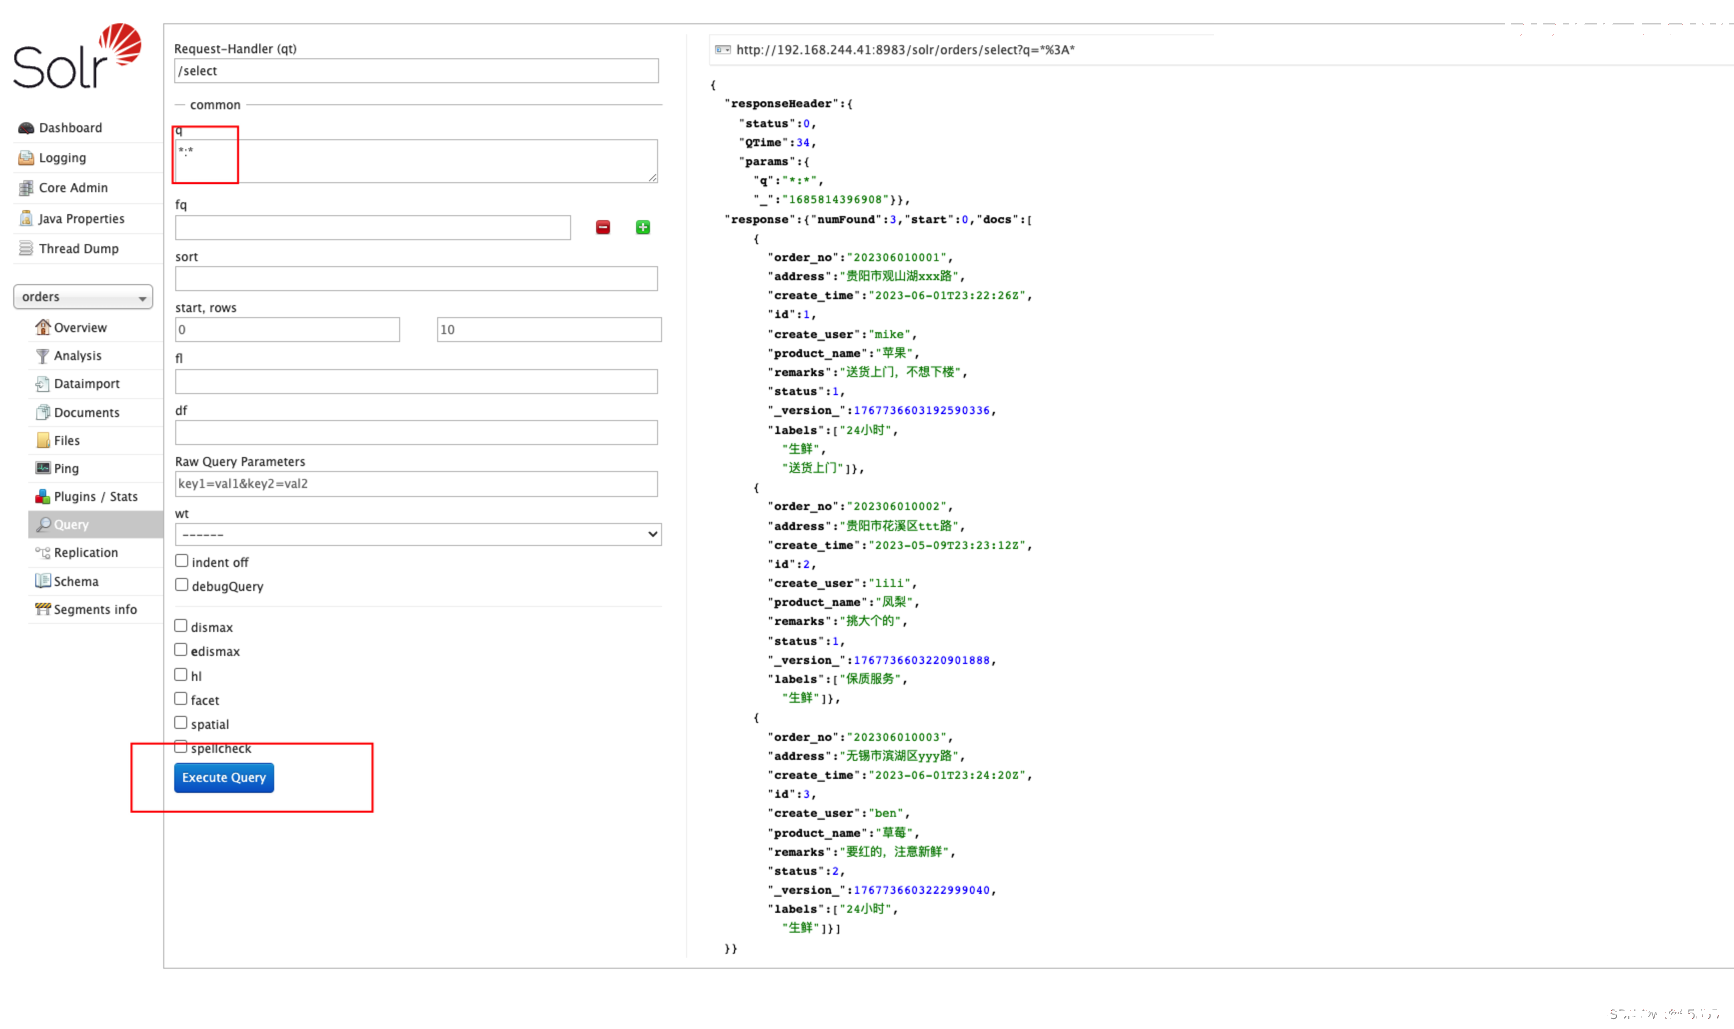Focus the start field showing 0
This screenshot has height=1029, width=1734.
(x=287, y=330)
